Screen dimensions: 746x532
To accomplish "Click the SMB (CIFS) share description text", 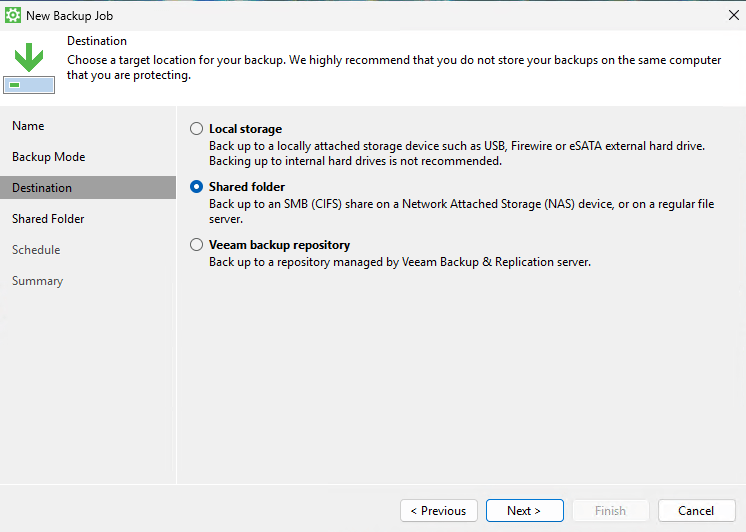I will tap(461, 211).
